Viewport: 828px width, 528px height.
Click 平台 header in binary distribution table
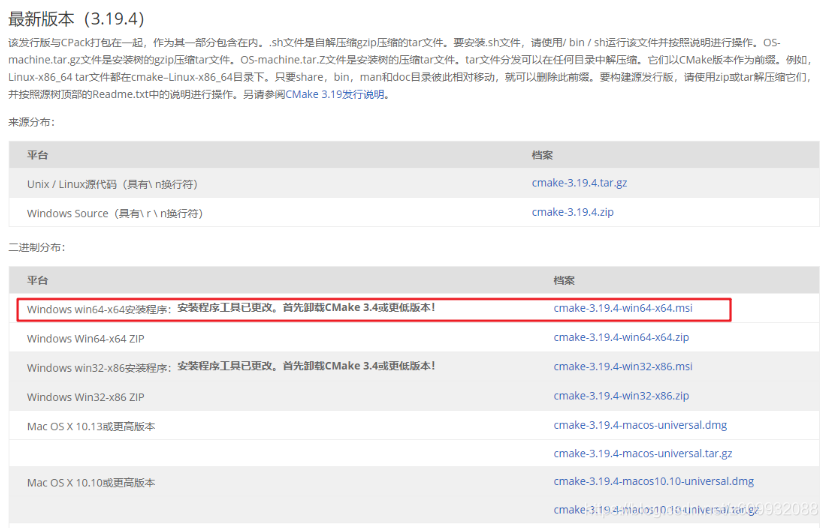(x=37, y=280)
